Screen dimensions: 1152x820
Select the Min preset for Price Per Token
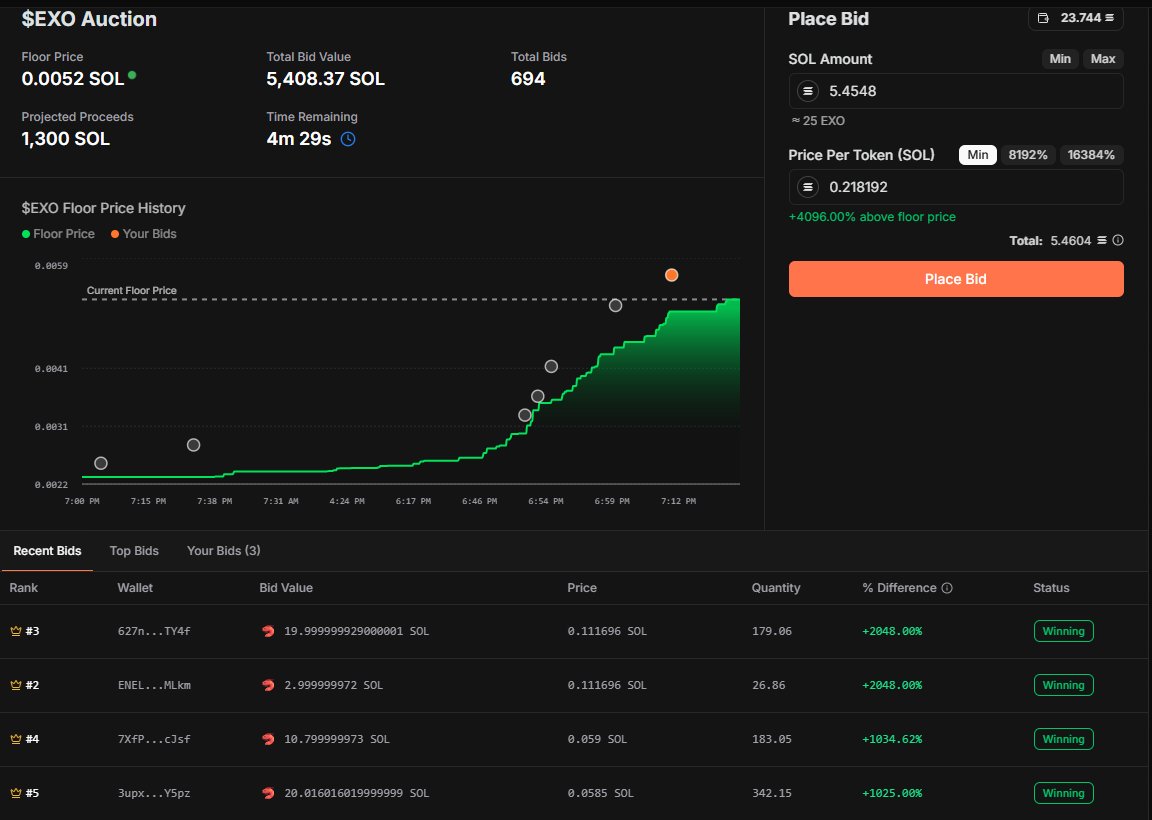coord(977,155)
